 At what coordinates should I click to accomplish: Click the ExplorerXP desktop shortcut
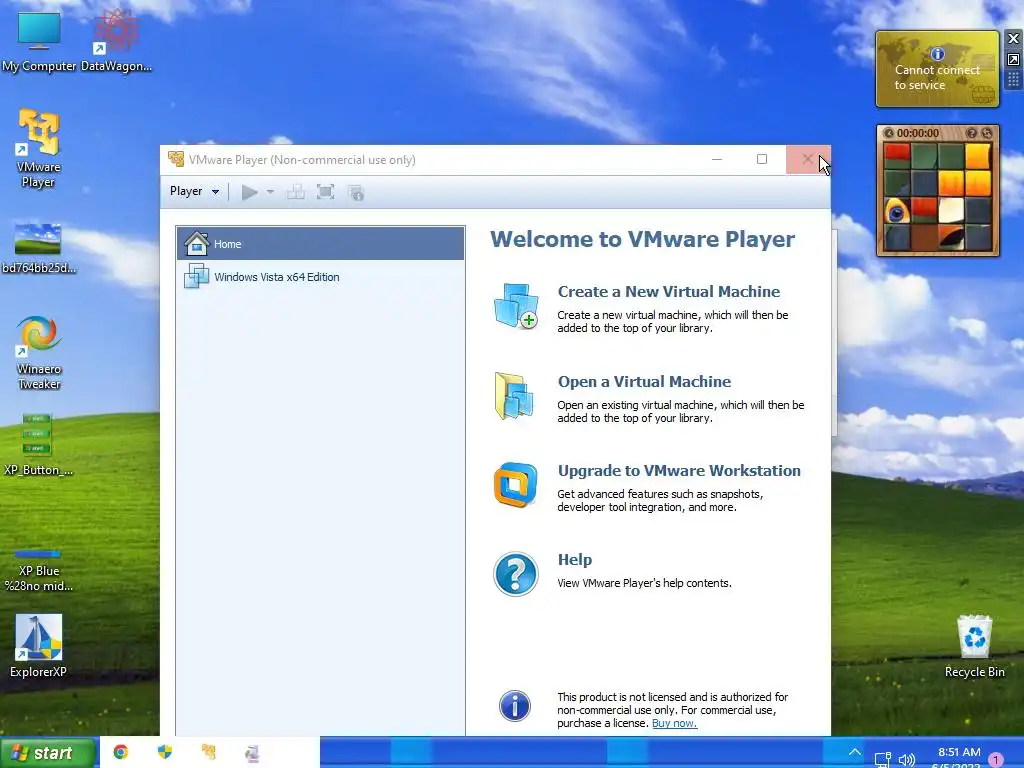(x=39, y=646)
